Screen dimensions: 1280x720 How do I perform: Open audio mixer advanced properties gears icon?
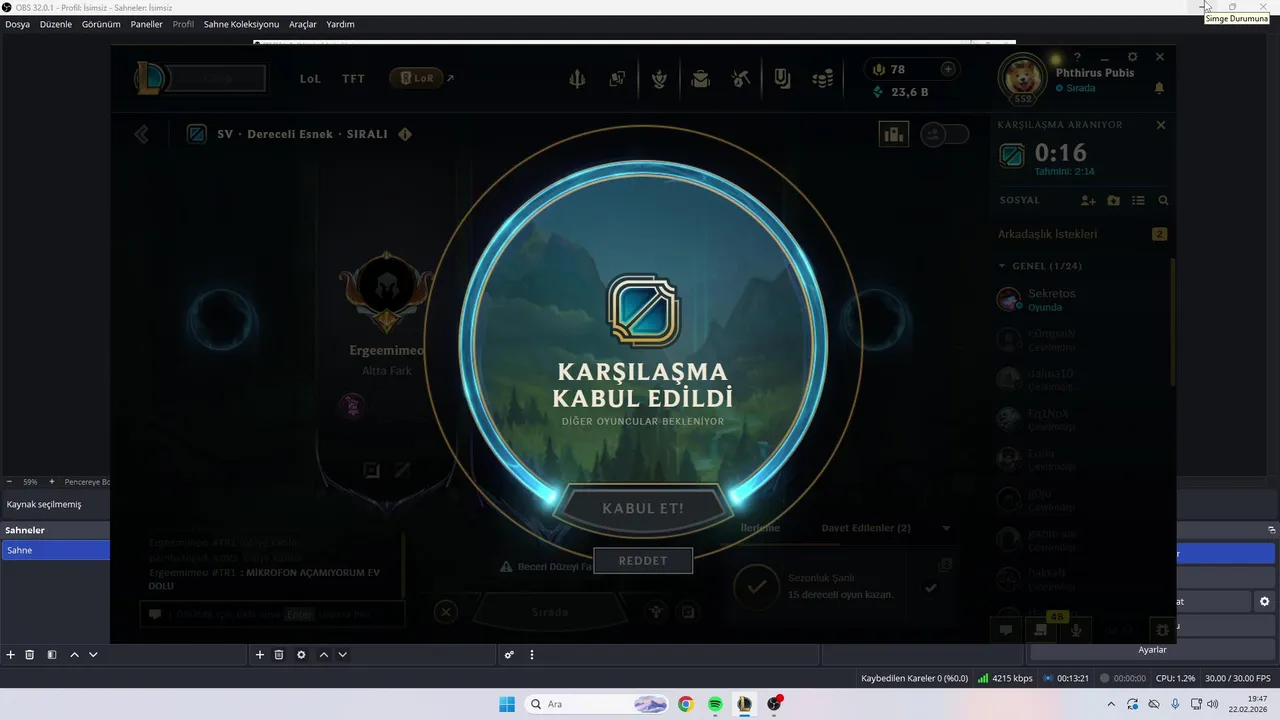509,655
